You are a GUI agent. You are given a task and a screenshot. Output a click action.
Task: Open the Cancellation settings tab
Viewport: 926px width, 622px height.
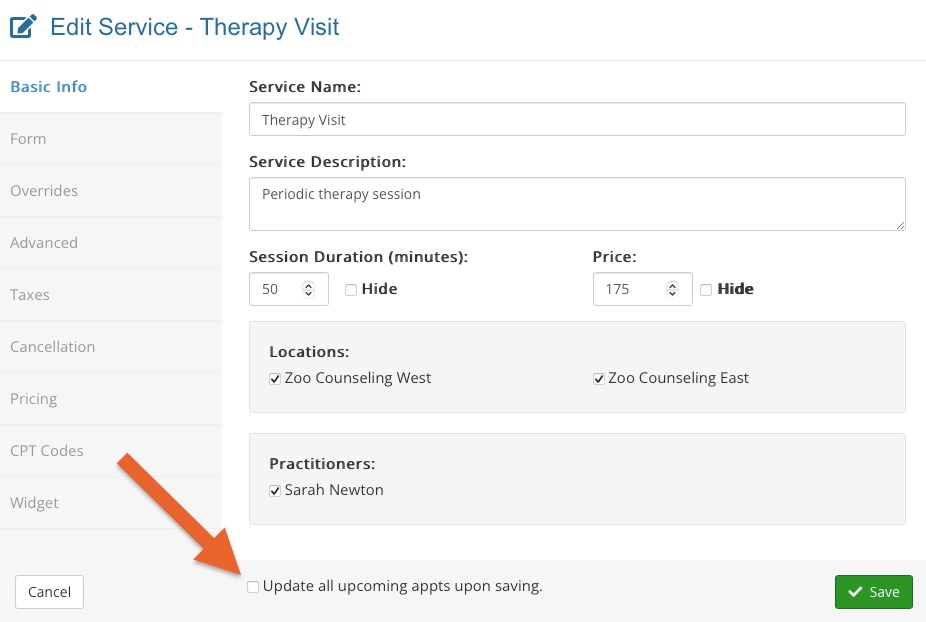pyautogui.click(x=111, y=347)
